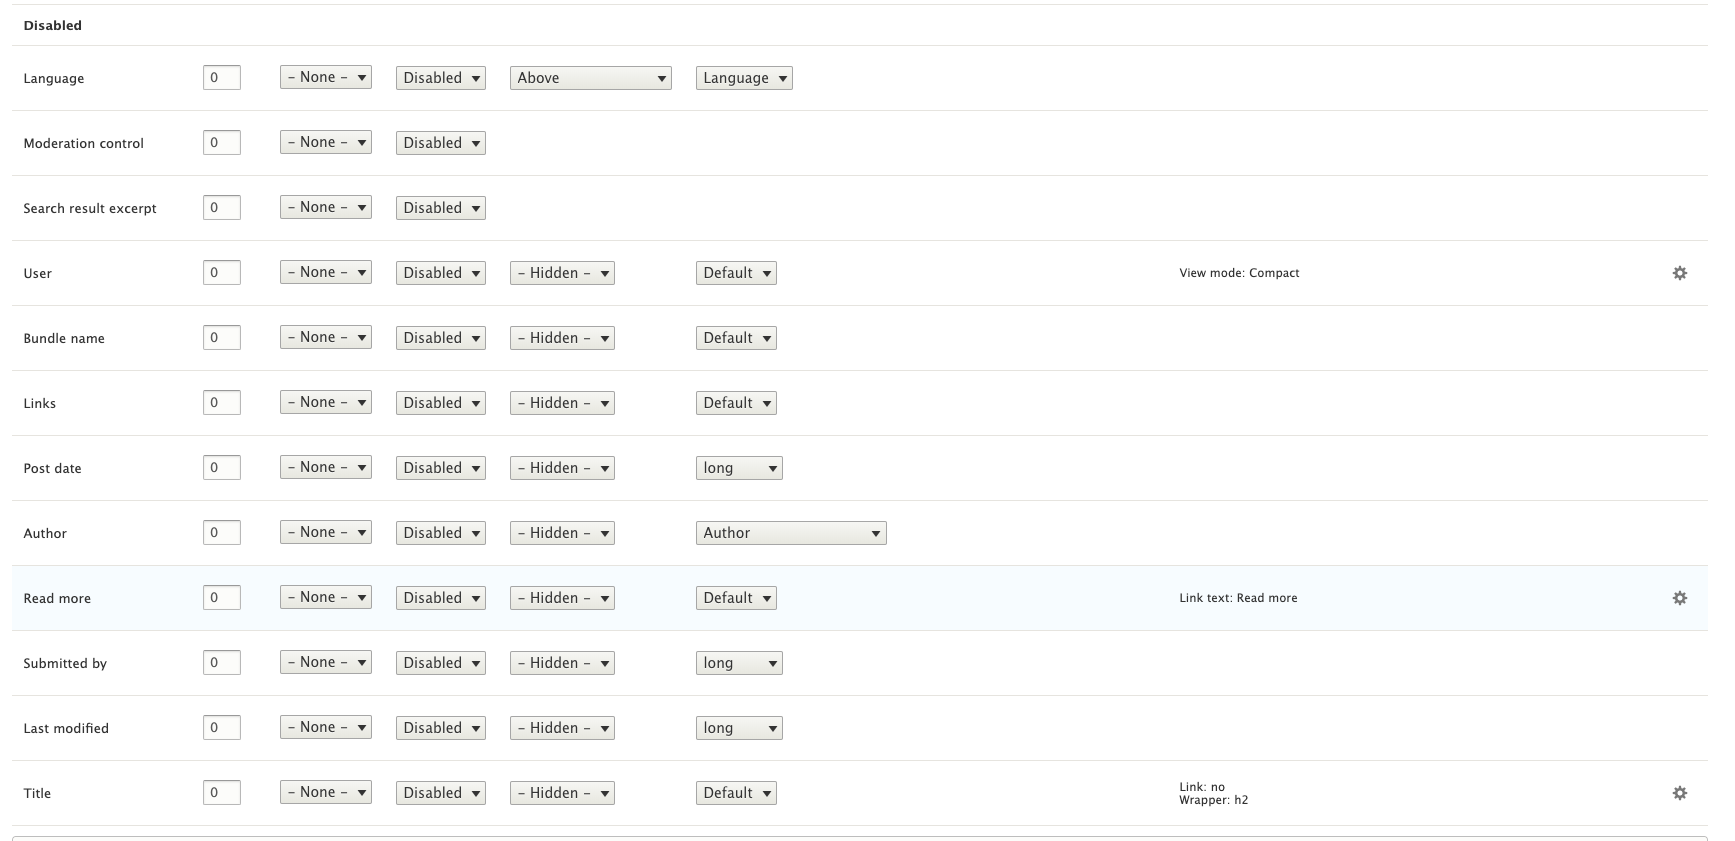Focus the Author weight input field
The width and height of the screenshot is (1735, 841).
click(x=221, y=533)
